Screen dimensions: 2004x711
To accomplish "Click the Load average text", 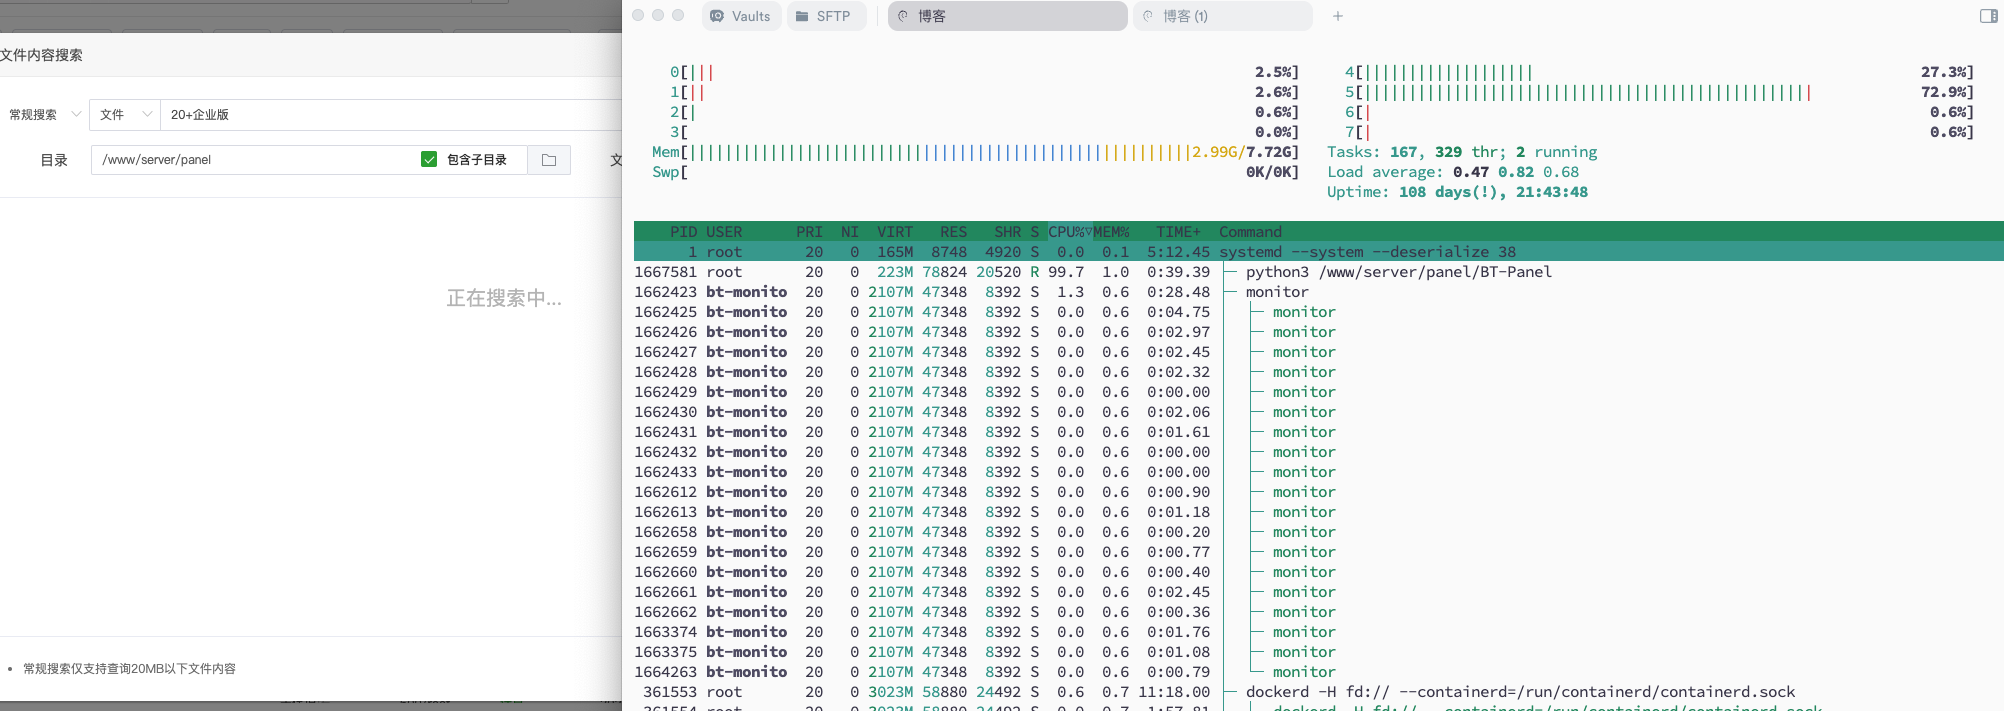I will point(1453,172).
